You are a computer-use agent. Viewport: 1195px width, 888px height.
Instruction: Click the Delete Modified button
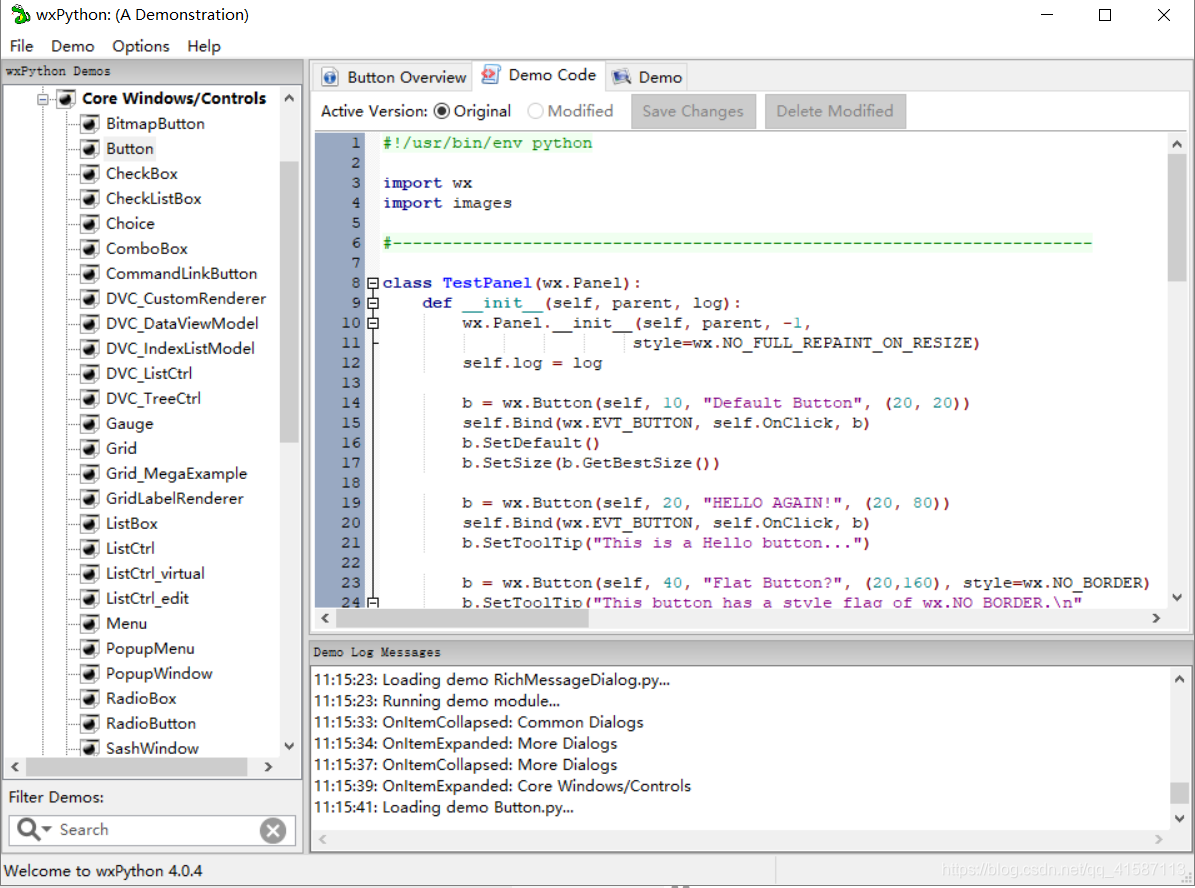point(835,111)
